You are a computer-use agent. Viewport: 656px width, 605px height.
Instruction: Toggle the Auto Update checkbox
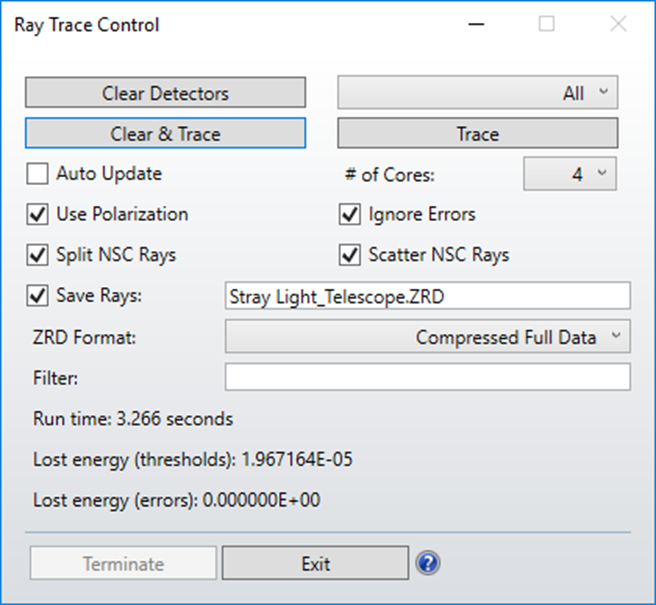pyautogui.click(x=38, y=174)
